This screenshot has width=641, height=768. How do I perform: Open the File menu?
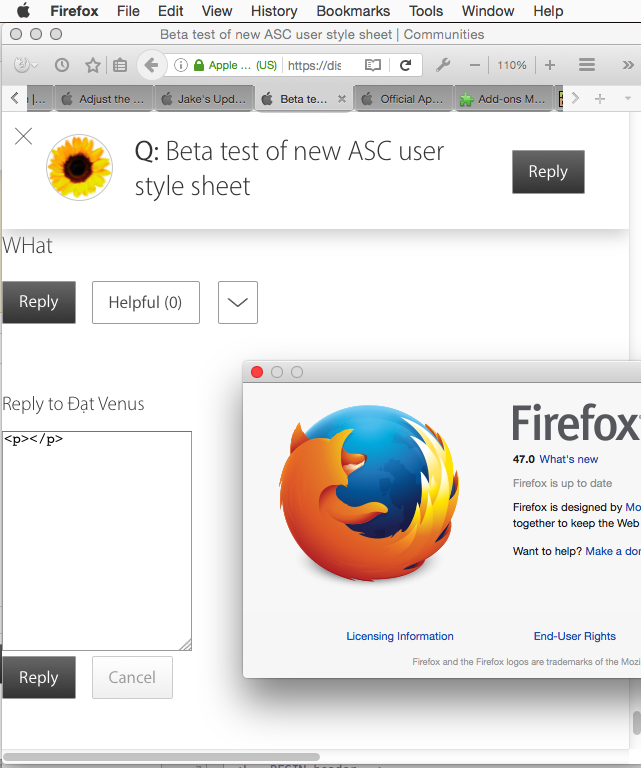tap(128, 11)
